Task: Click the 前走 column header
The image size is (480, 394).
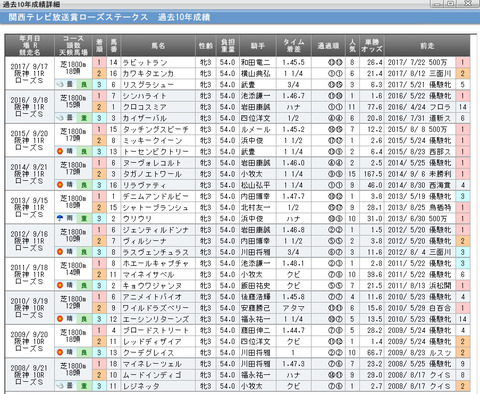Action: (x=427, y=46)
